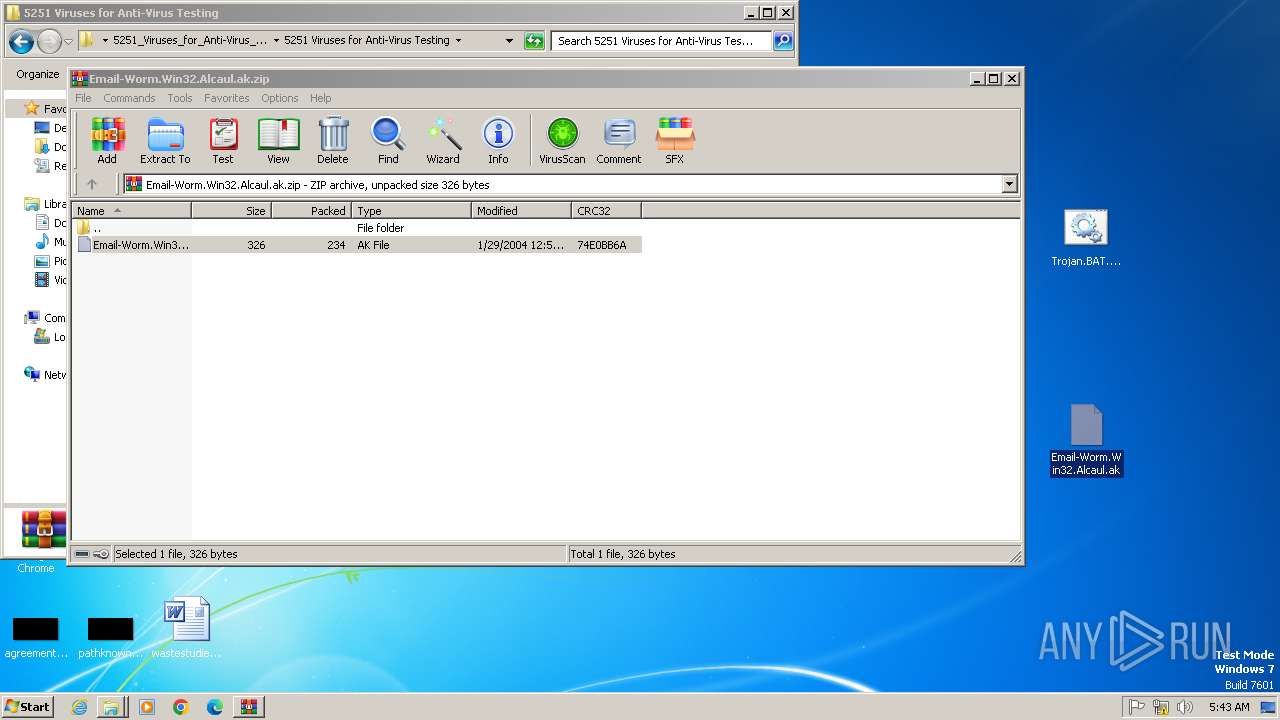Image resolution: width=1280 pixels, height=720 pixels.
Task: Open the Favorites menu
Action: [x=227, y=98]
